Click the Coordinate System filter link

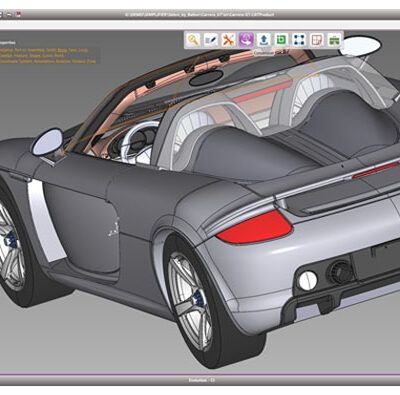[15, 61]
